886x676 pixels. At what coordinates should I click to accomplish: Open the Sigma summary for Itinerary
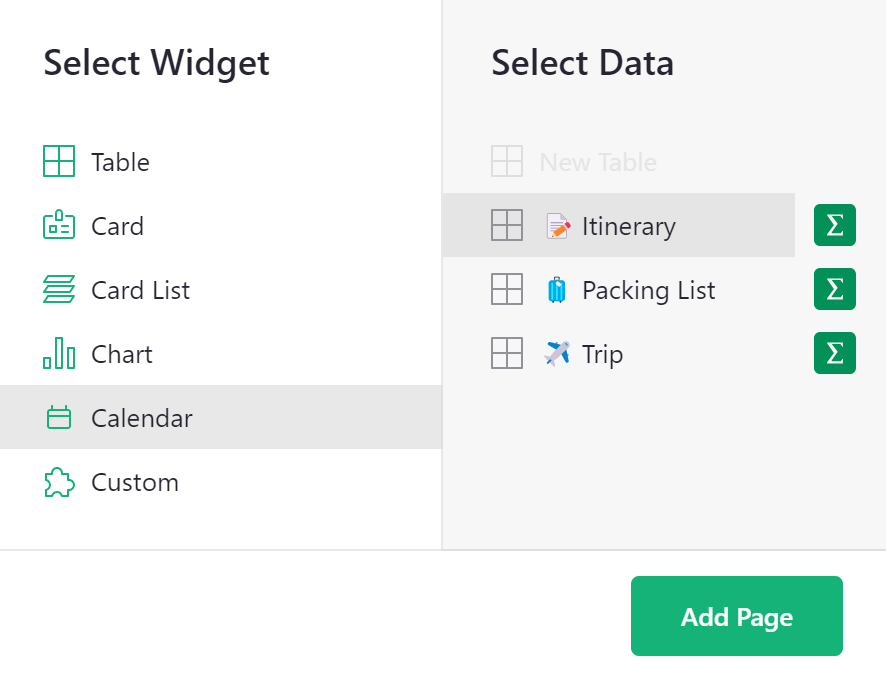(834, 225)
